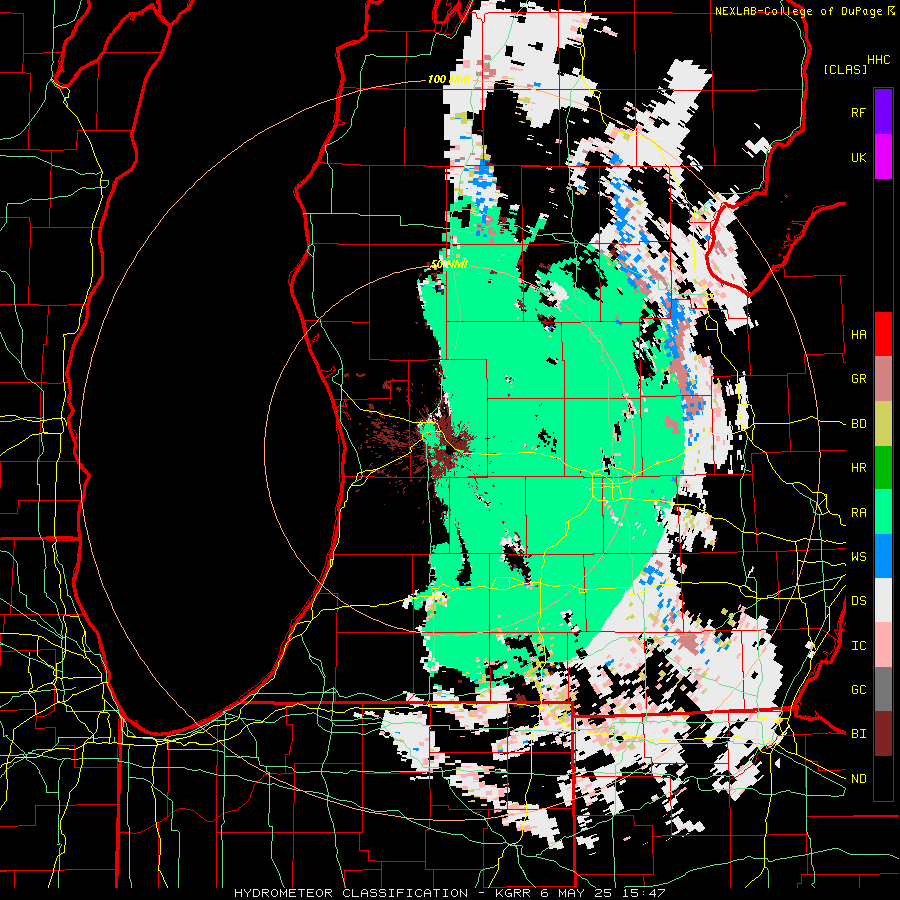Click the HA red legend swatch
Screen dimensions: 900x900
pyautogui.click(x=883, y=334)
